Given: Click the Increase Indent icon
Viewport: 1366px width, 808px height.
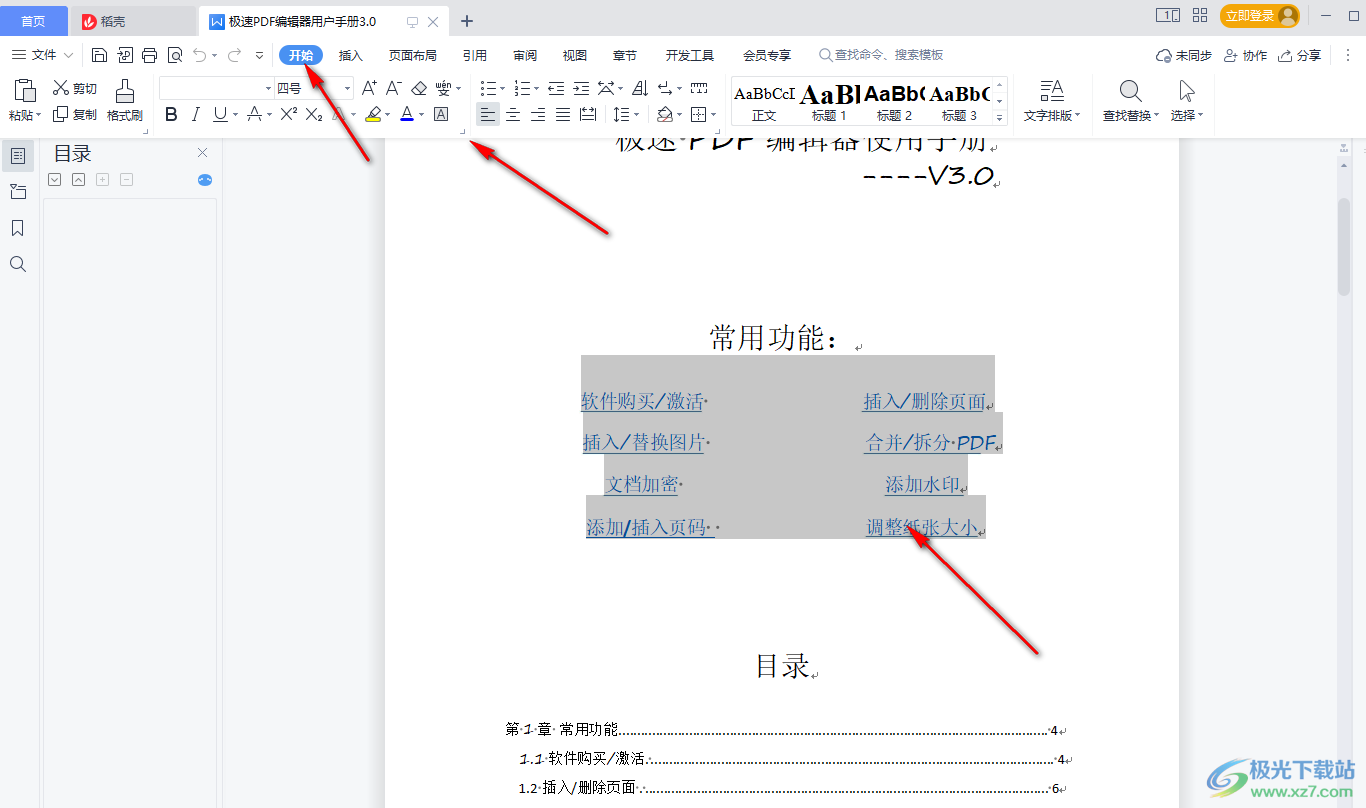Looking at the screenshot, I should (581, 89).
